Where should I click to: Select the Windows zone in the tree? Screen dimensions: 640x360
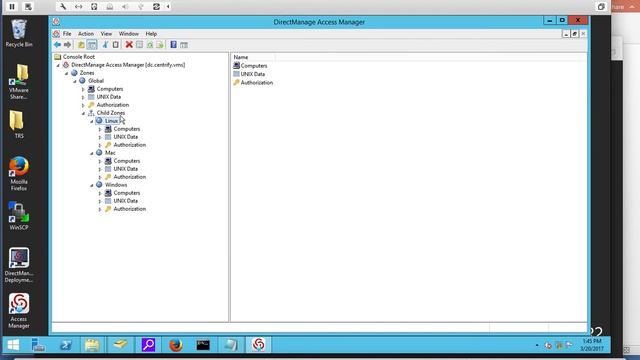pyautogui.click(x=116, y=185)
